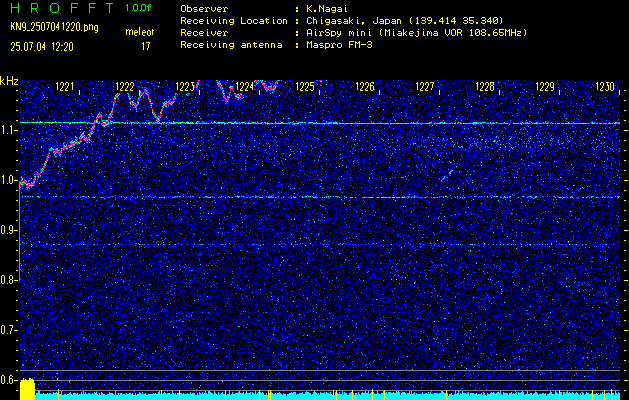Select the Maspro FM-3 antenna text

click(x=339, y=45)
